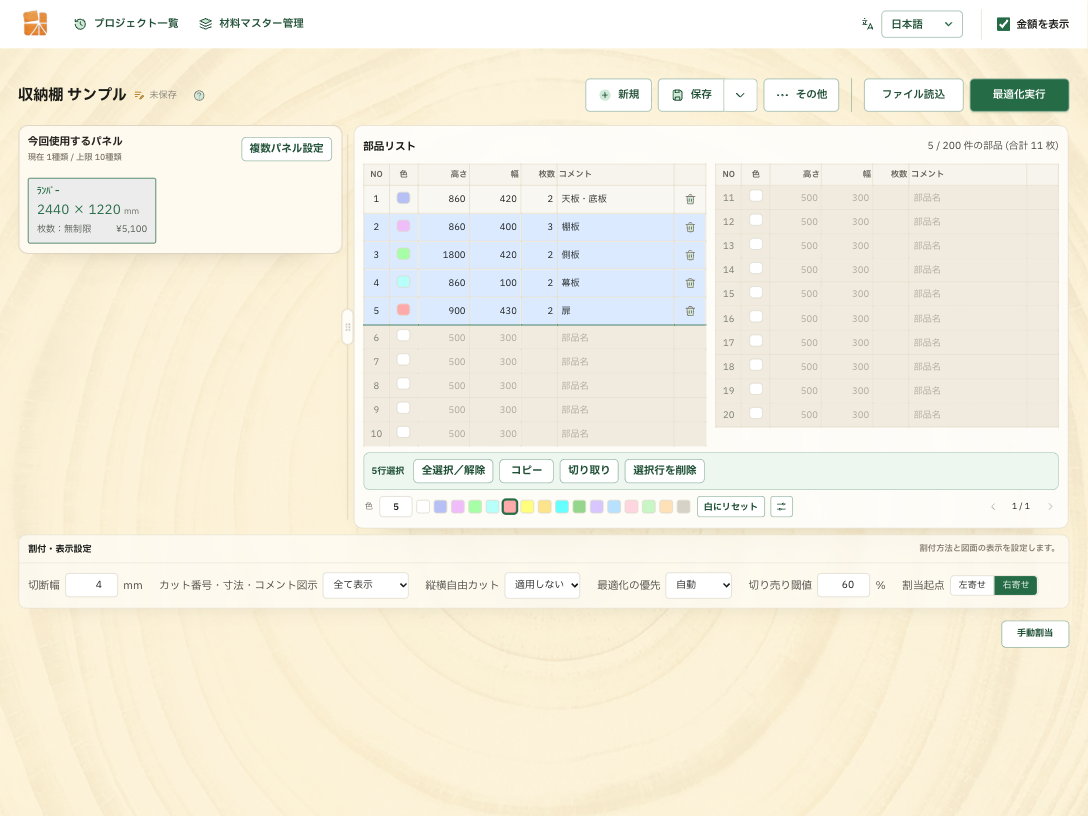Pick the bright cyan swatch in palette
Screen dimensions: 1088x816
click(x=562, y=507)
